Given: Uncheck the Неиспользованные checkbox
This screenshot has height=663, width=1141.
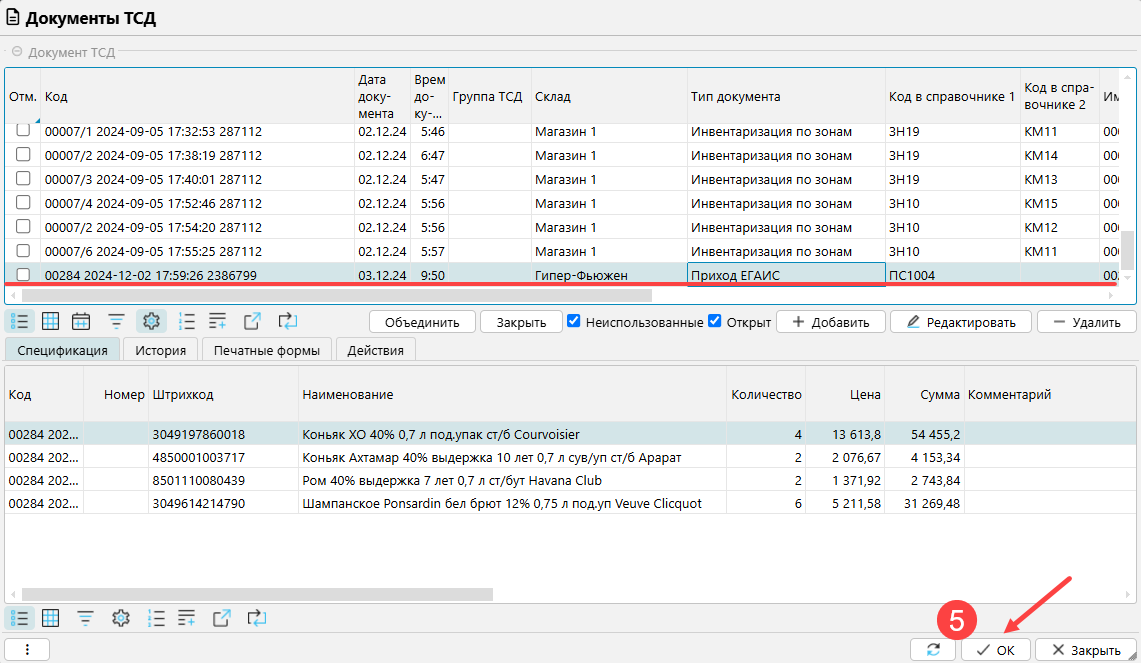Looking at the screenshot, I should 574,321.
